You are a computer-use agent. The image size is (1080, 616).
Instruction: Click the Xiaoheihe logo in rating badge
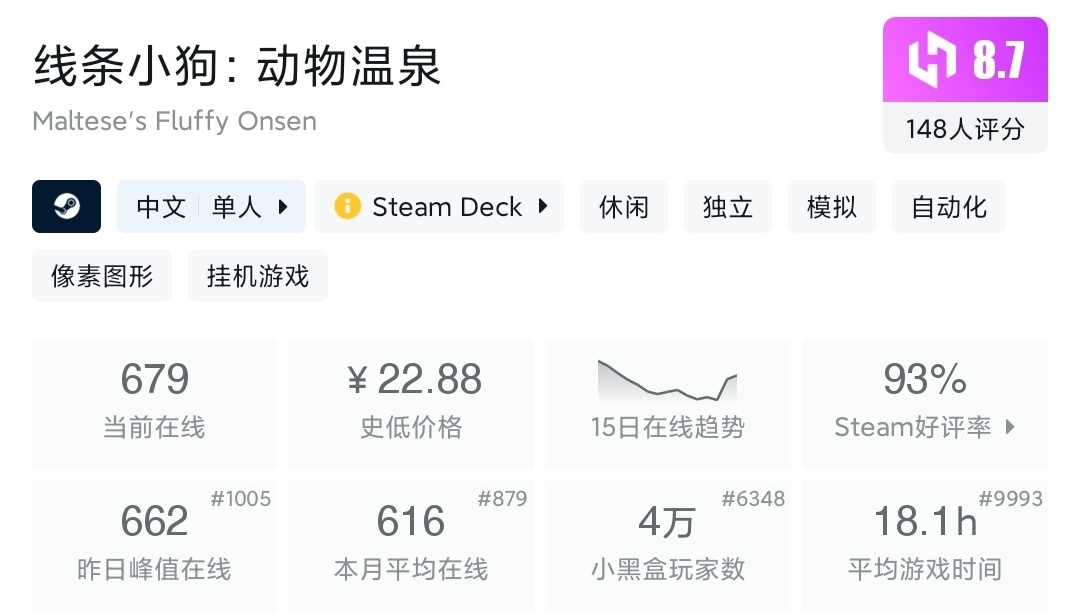click(931, 60)
